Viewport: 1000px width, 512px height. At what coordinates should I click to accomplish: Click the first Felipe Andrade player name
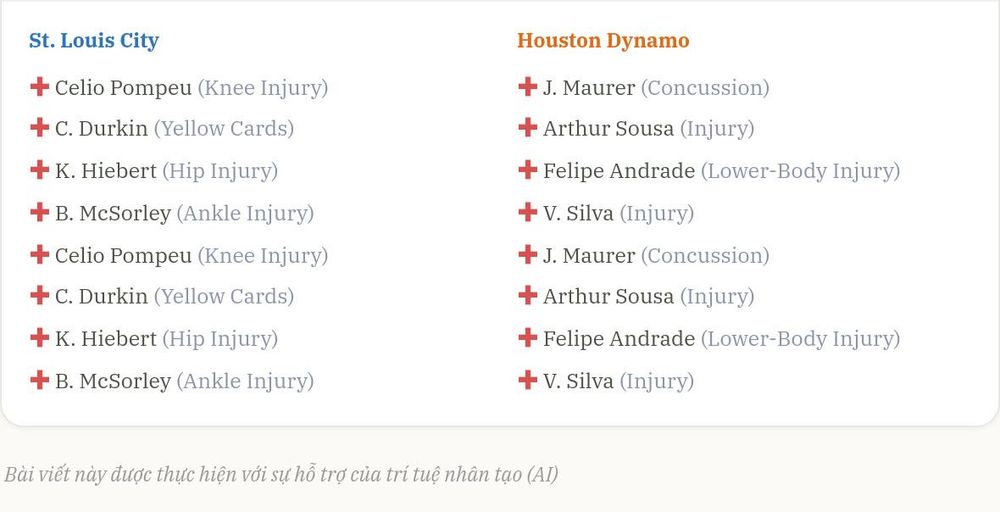619,171
